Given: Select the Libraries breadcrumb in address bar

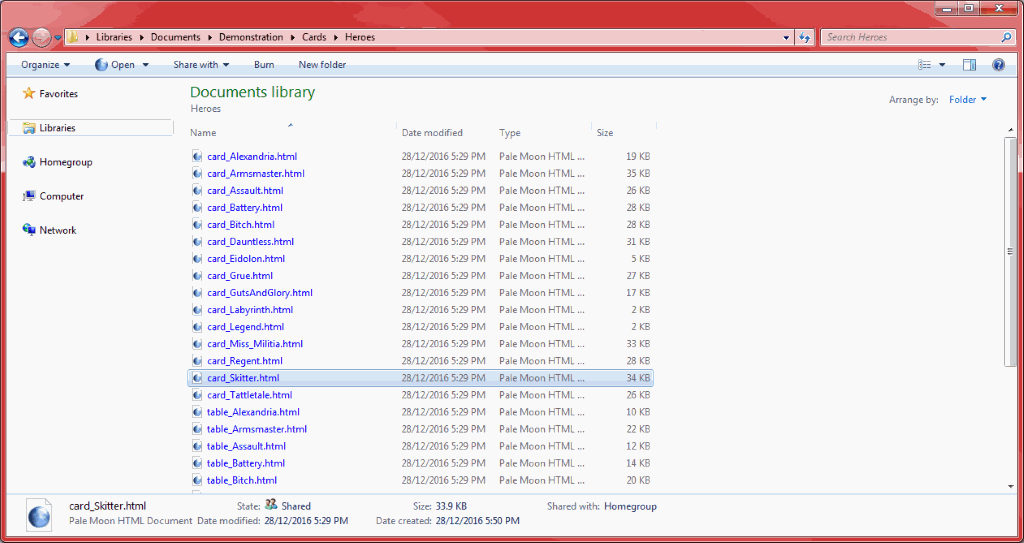Looking at the screenshot, I should click(114, 37).
